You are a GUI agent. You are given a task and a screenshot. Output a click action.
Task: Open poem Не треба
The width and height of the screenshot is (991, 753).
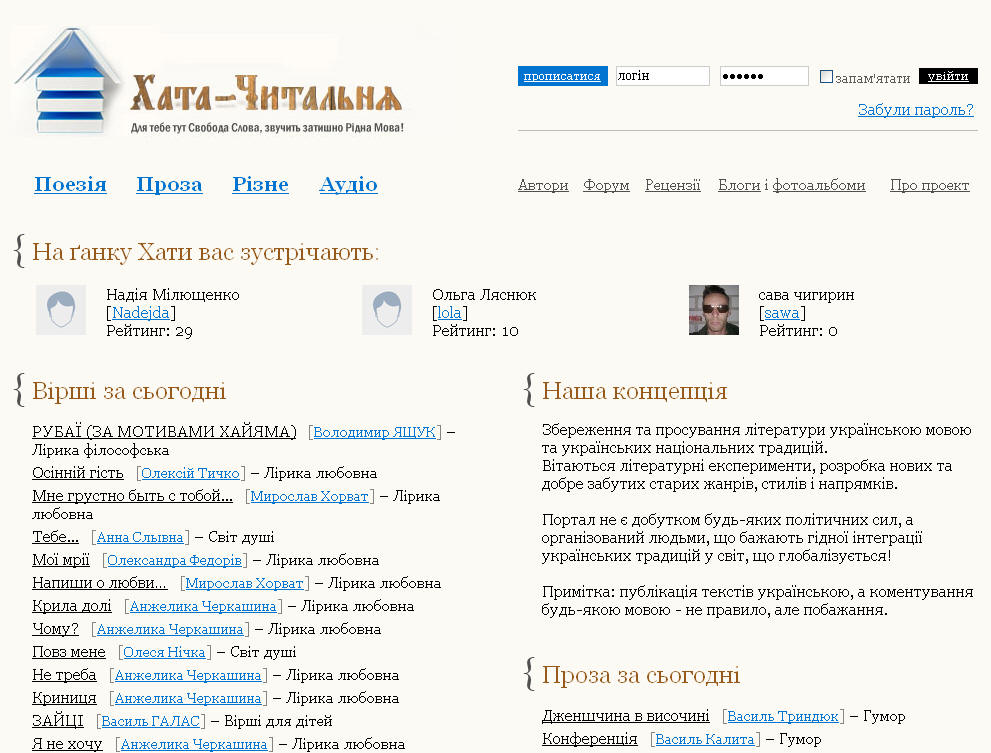click(x=64, y=675)
